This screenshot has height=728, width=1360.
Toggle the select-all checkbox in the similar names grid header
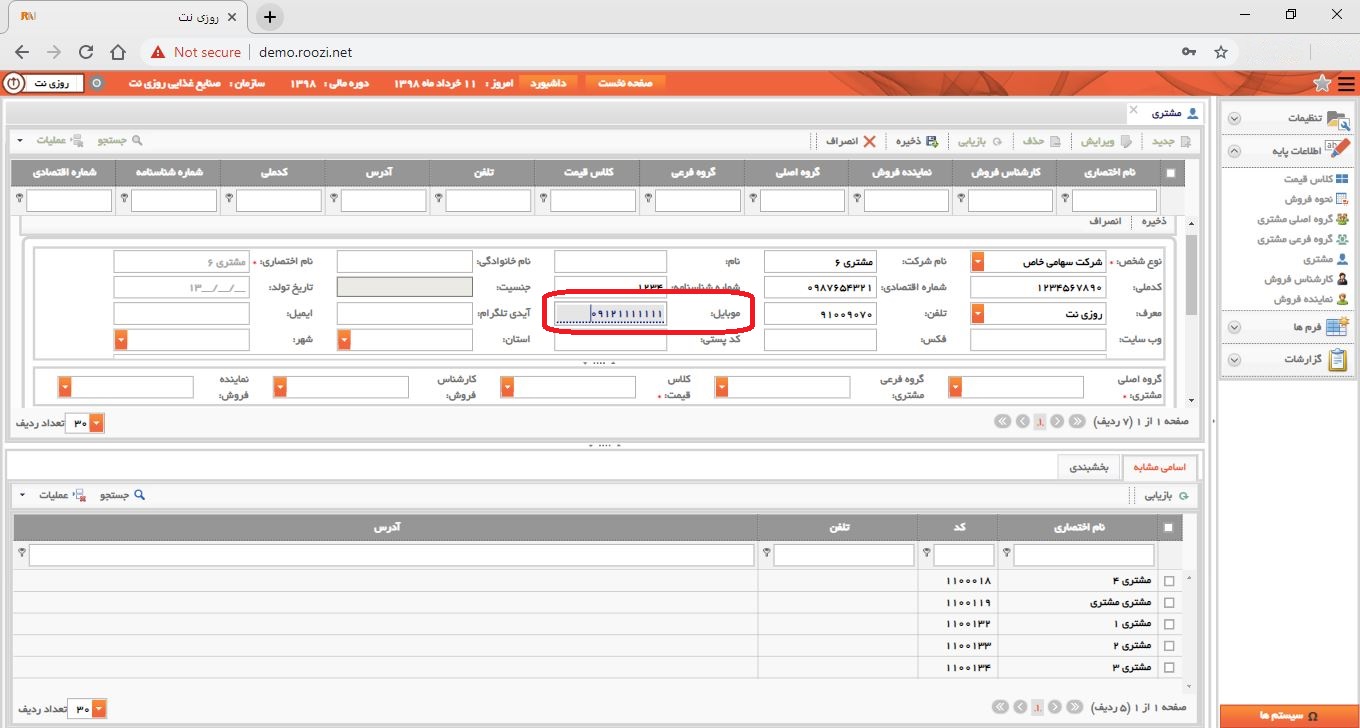[x=1170, y=527]
